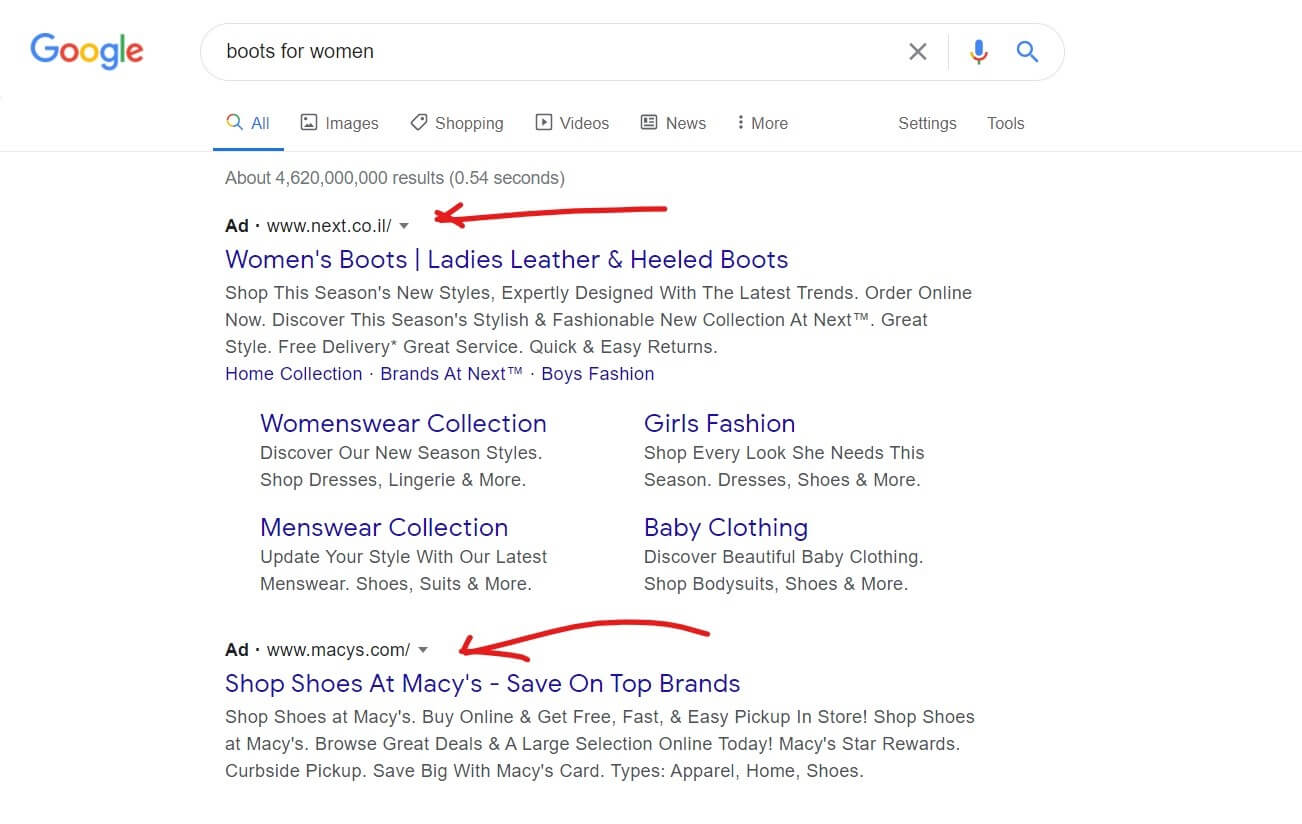Image resolution: width=1302 pixels, height=824 pixels.
Task: Clear the search box with X icon
Action: (917, 52)
